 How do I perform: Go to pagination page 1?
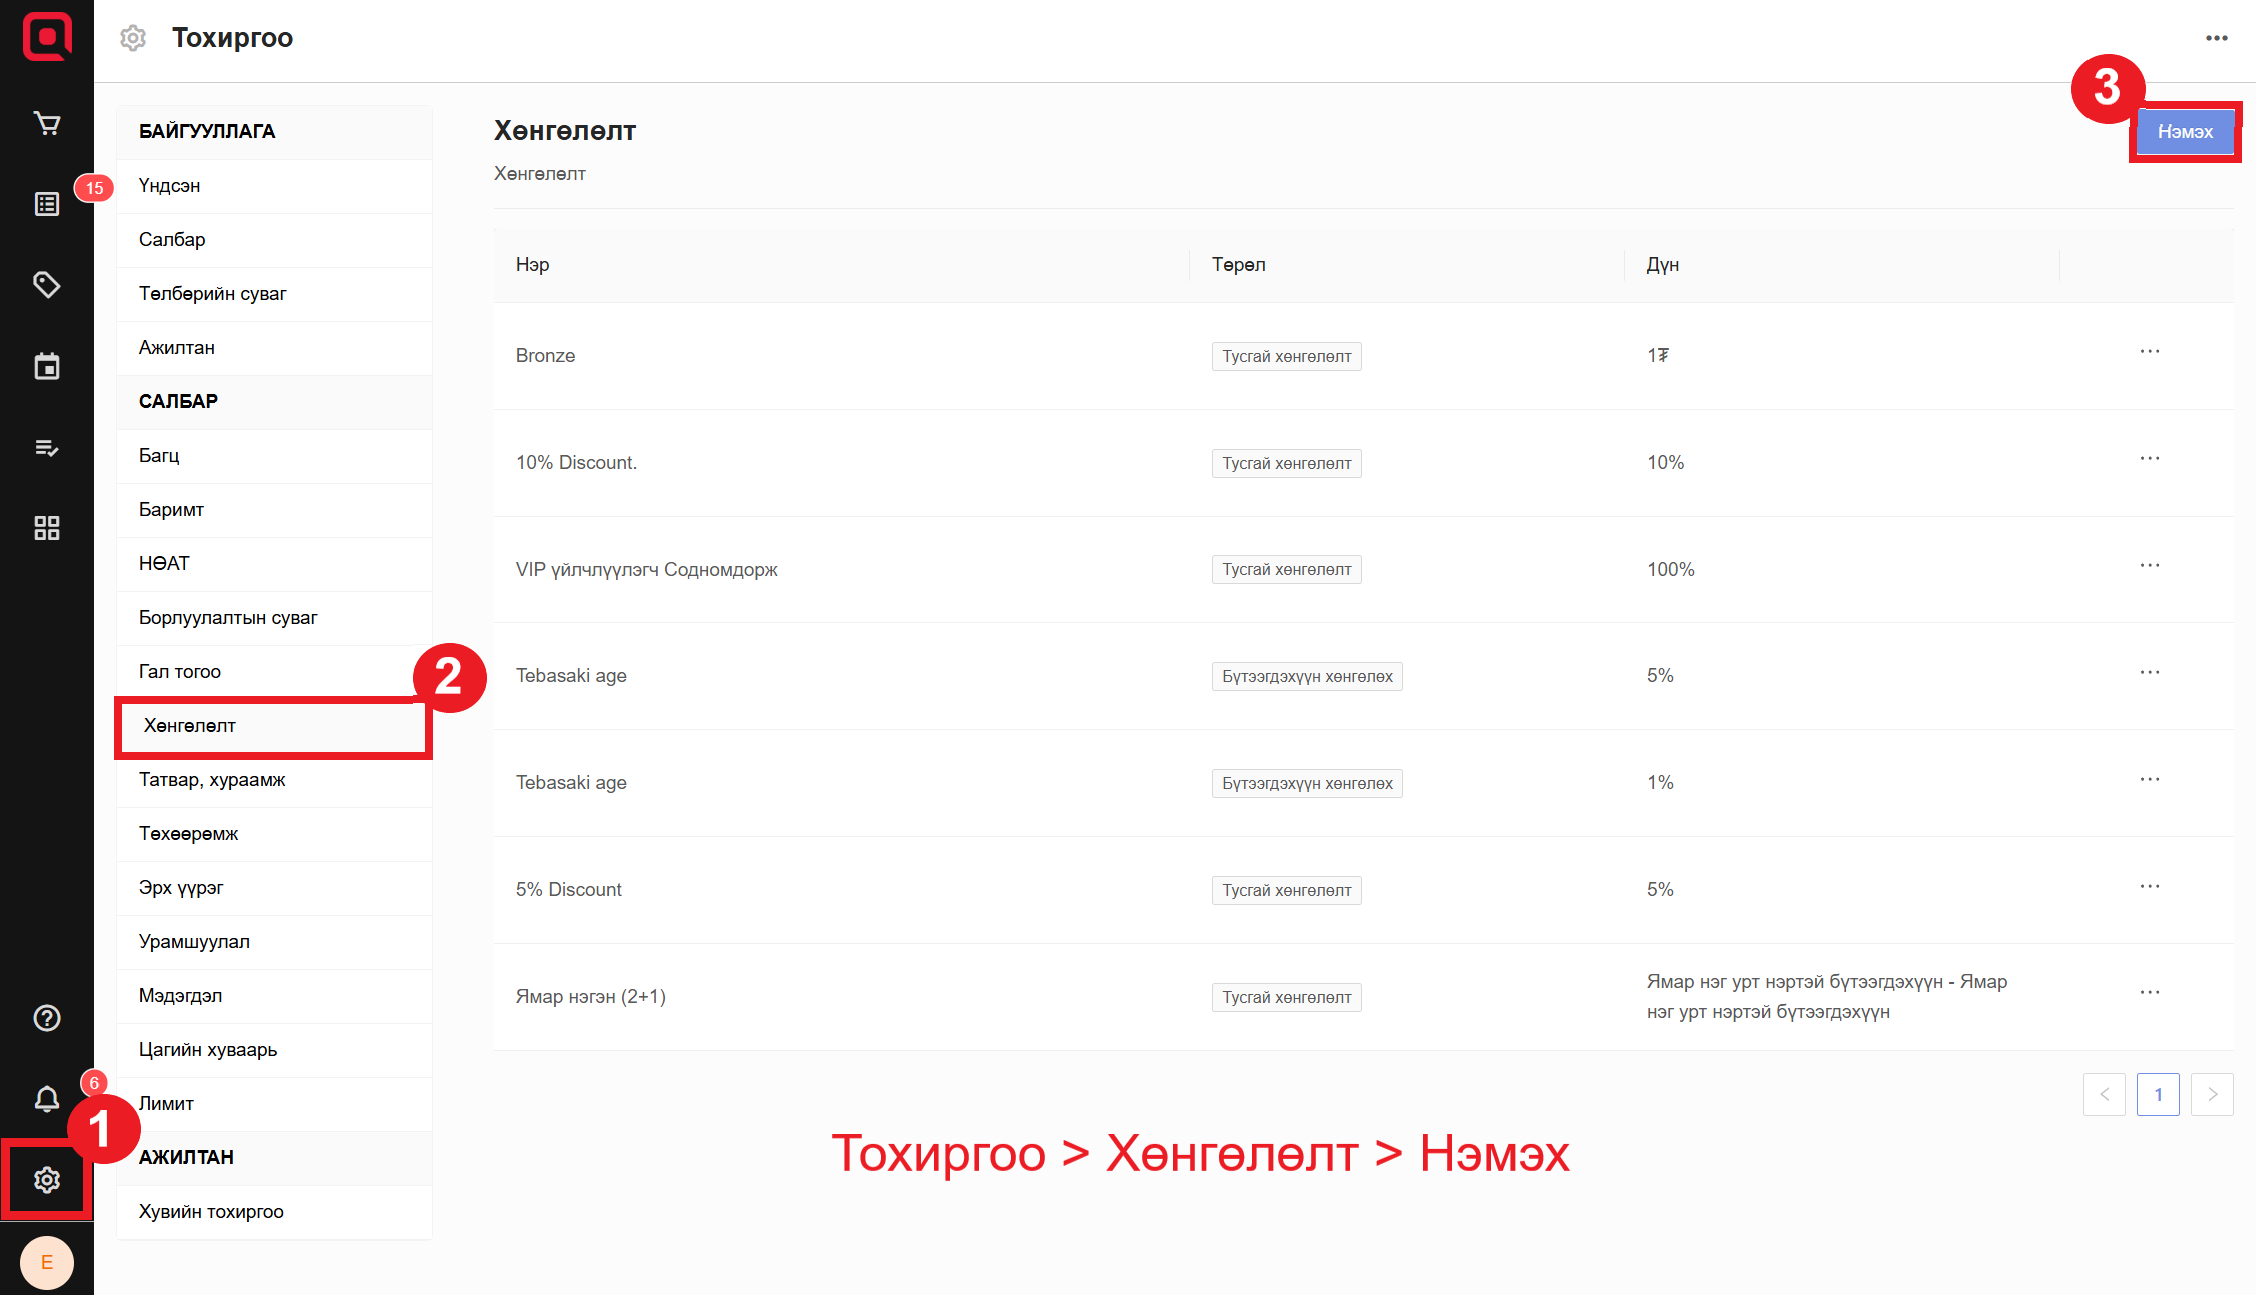point(2158,1094)
